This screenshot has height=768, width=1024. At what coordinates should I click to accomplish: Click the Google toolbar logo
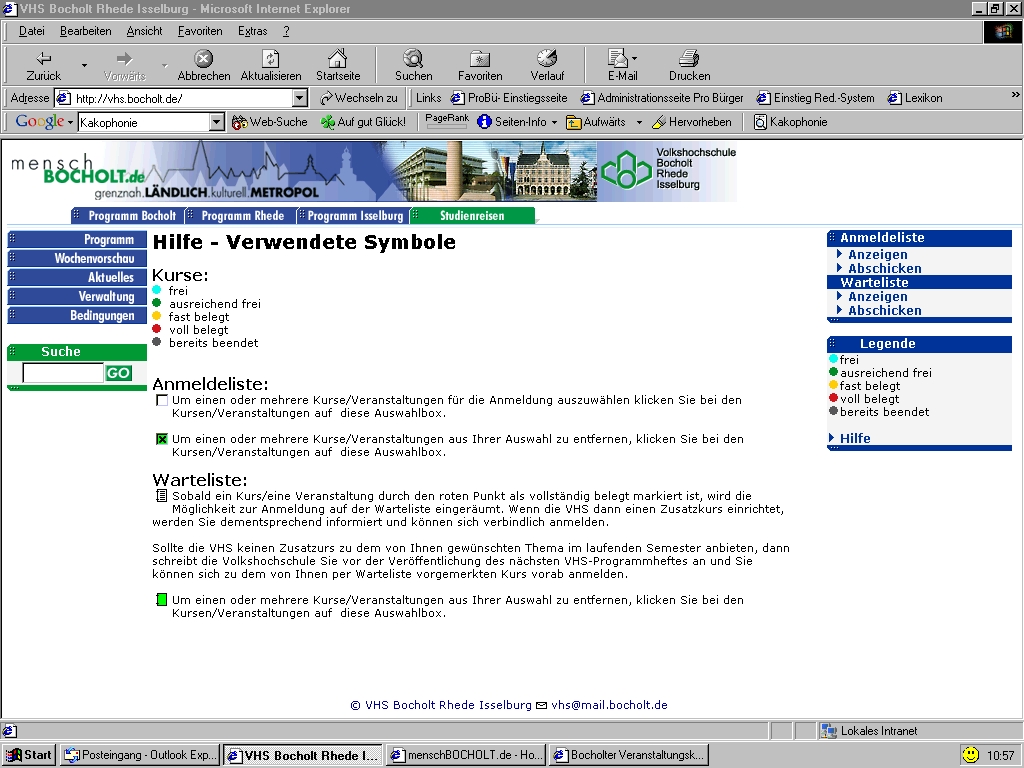coord(39,121)
